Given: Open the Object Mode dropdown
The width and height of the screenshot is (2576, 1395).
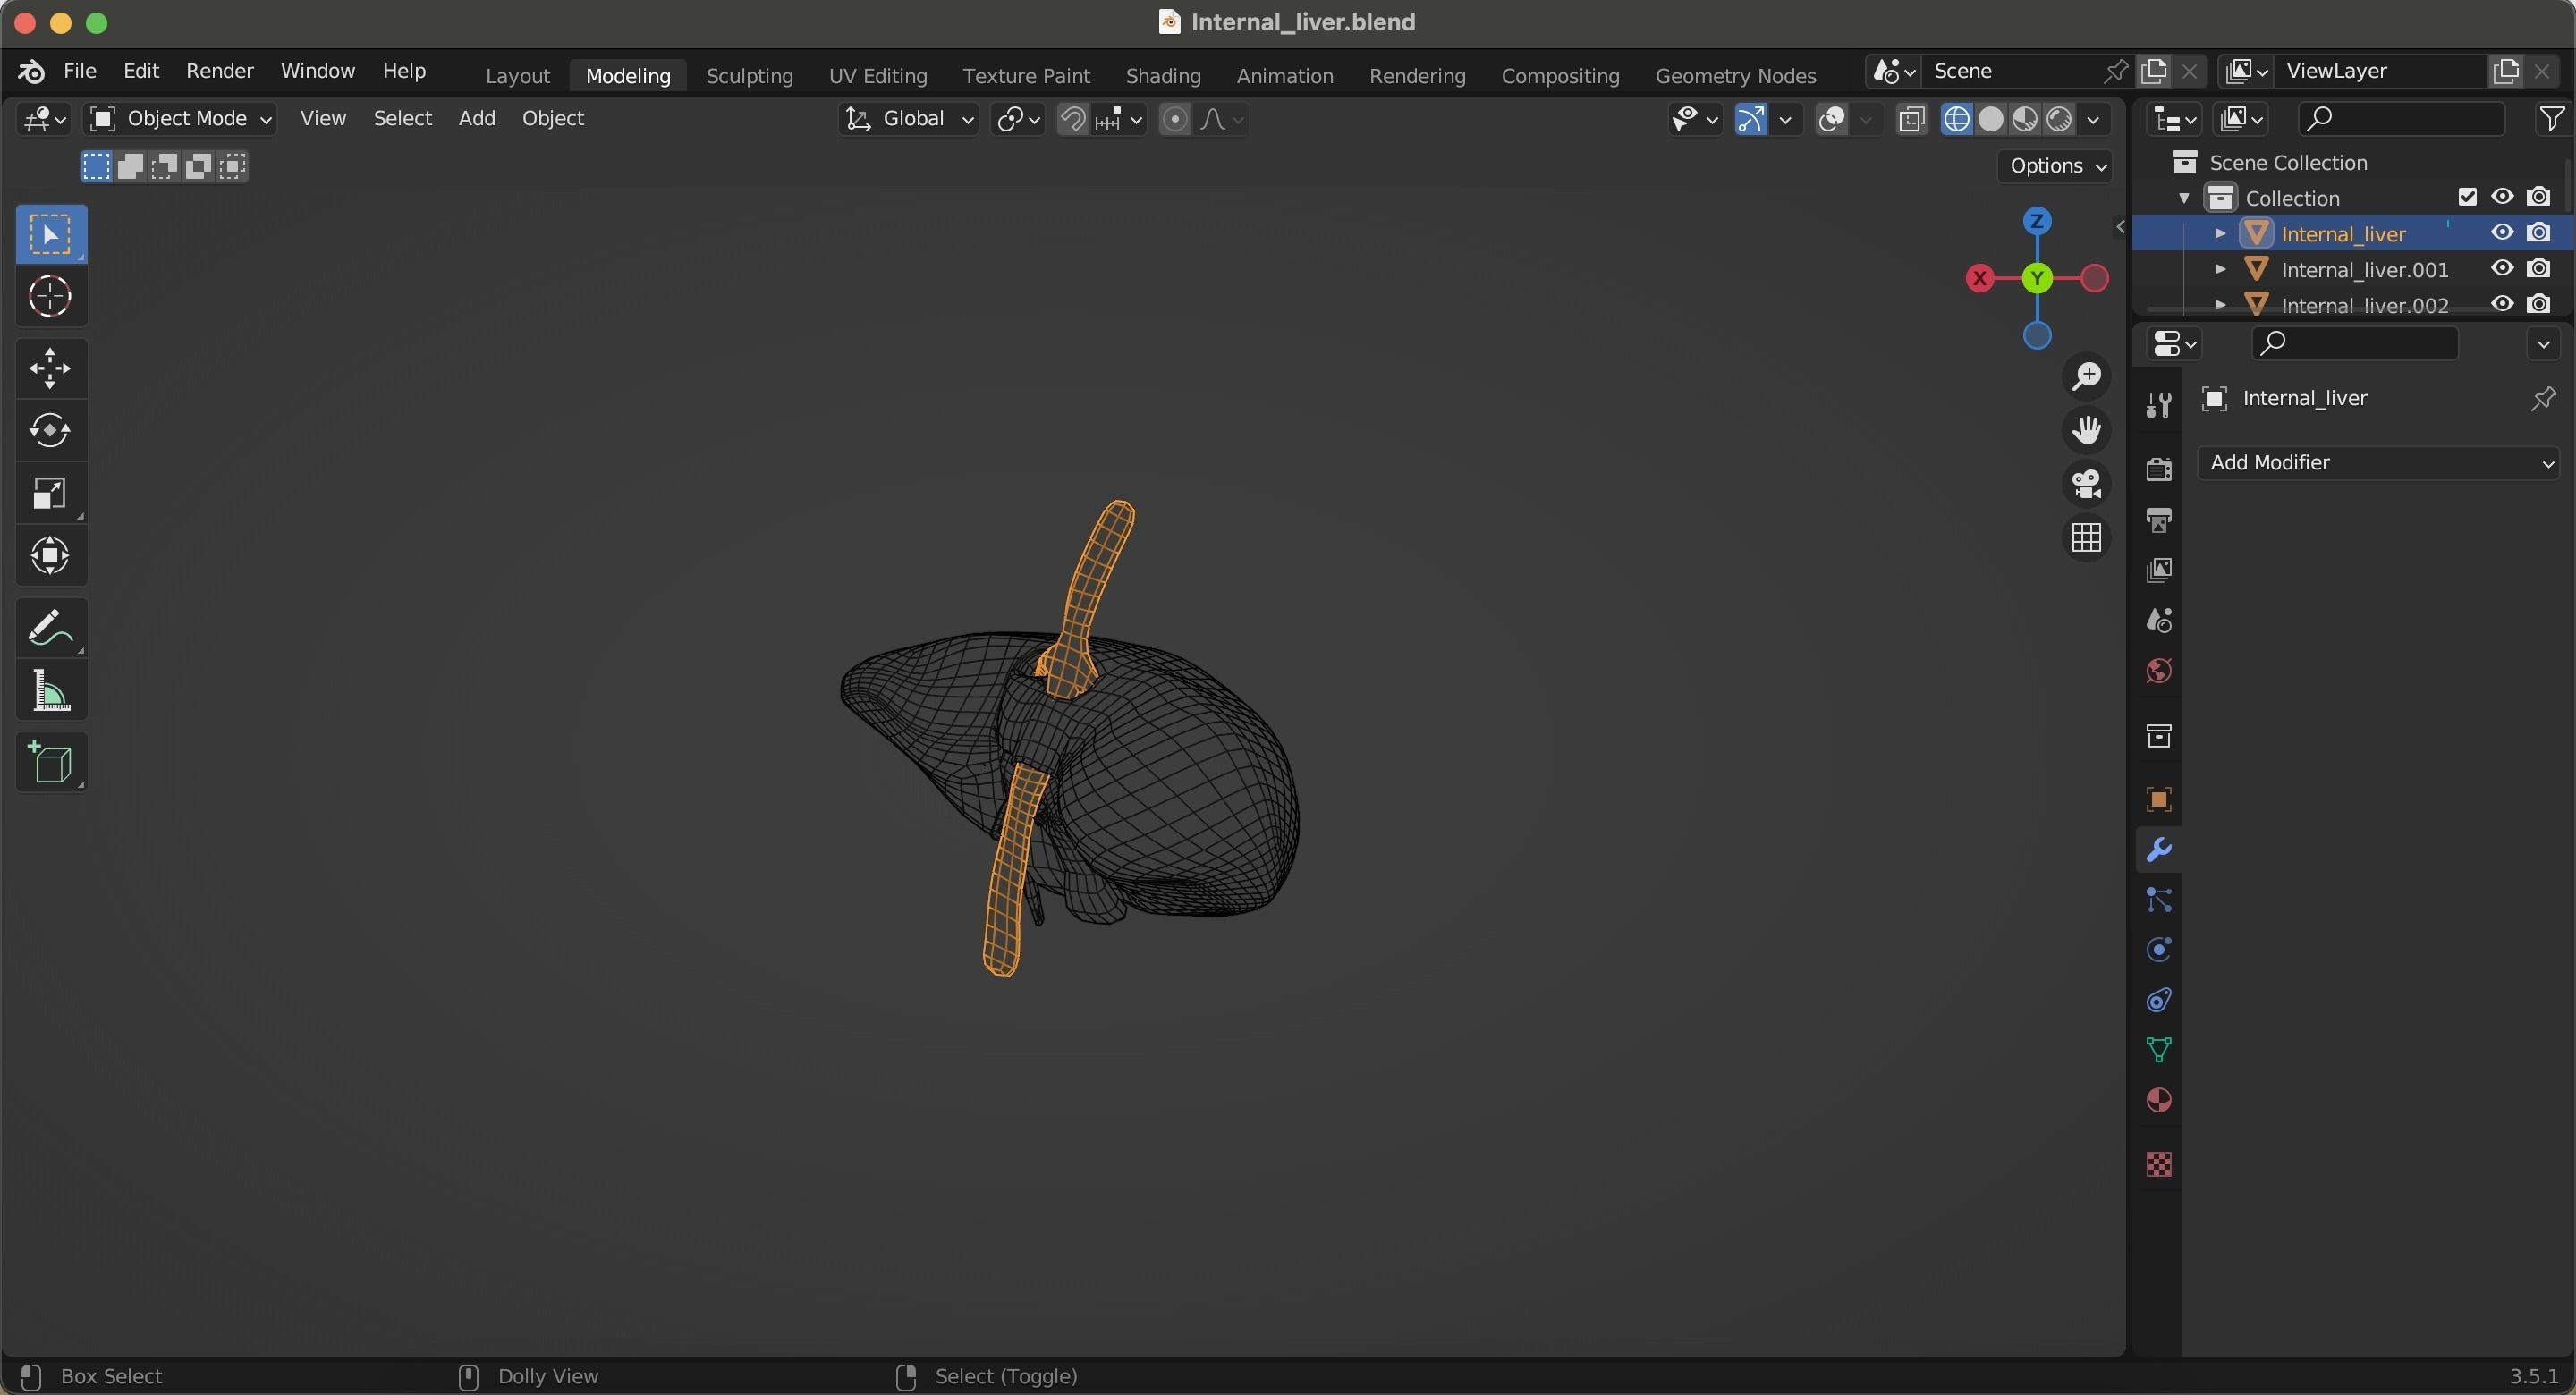Looking at the screenshot, I should [181, 119].
